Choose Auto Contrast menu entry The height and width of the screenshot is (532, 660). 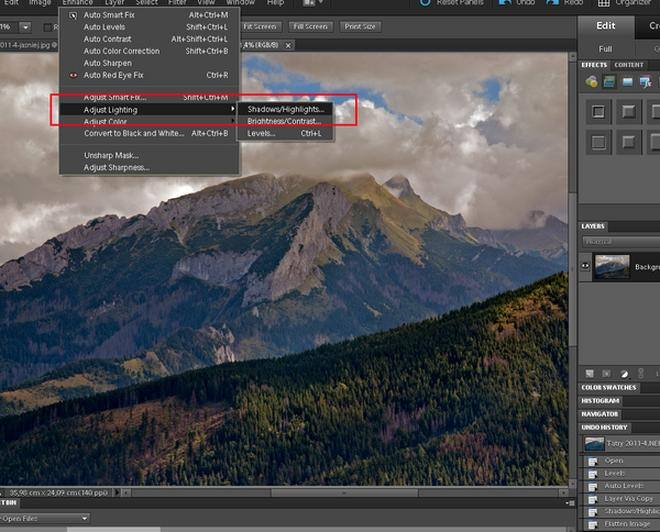coord(149,39)
